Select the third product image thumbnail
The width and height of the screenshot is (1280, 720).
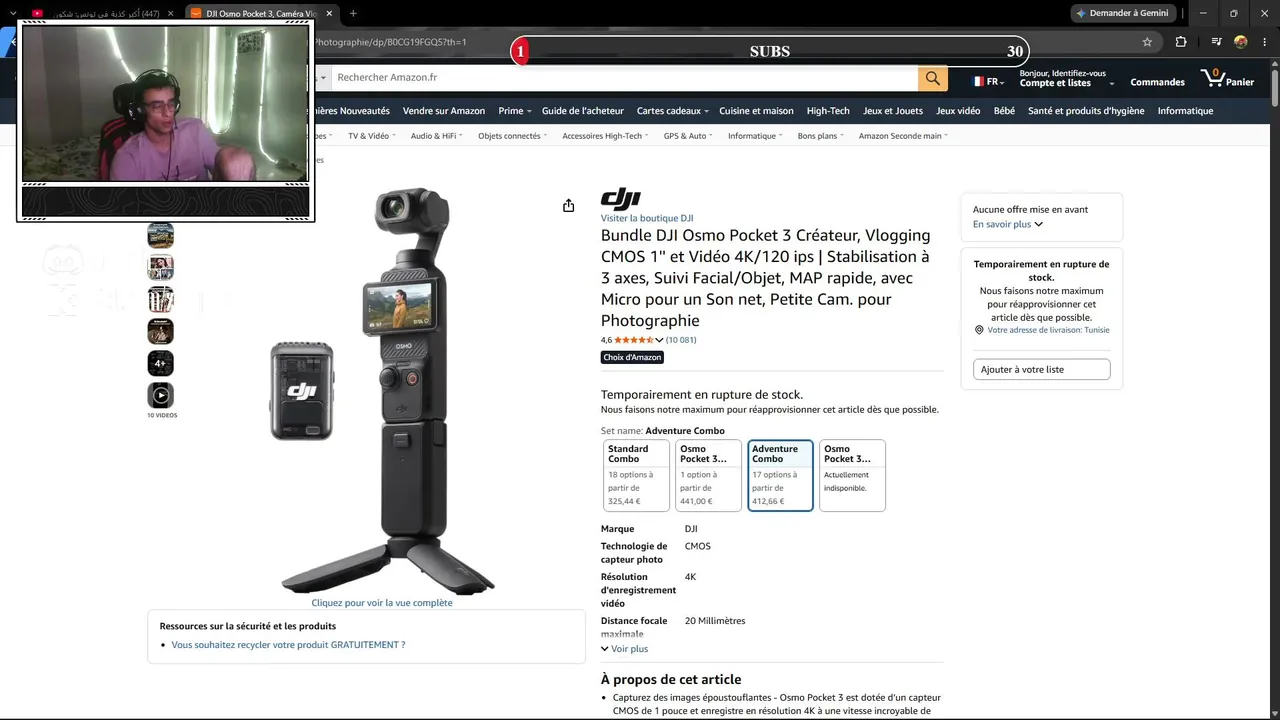pyautogui.click(x=160, y=299)
